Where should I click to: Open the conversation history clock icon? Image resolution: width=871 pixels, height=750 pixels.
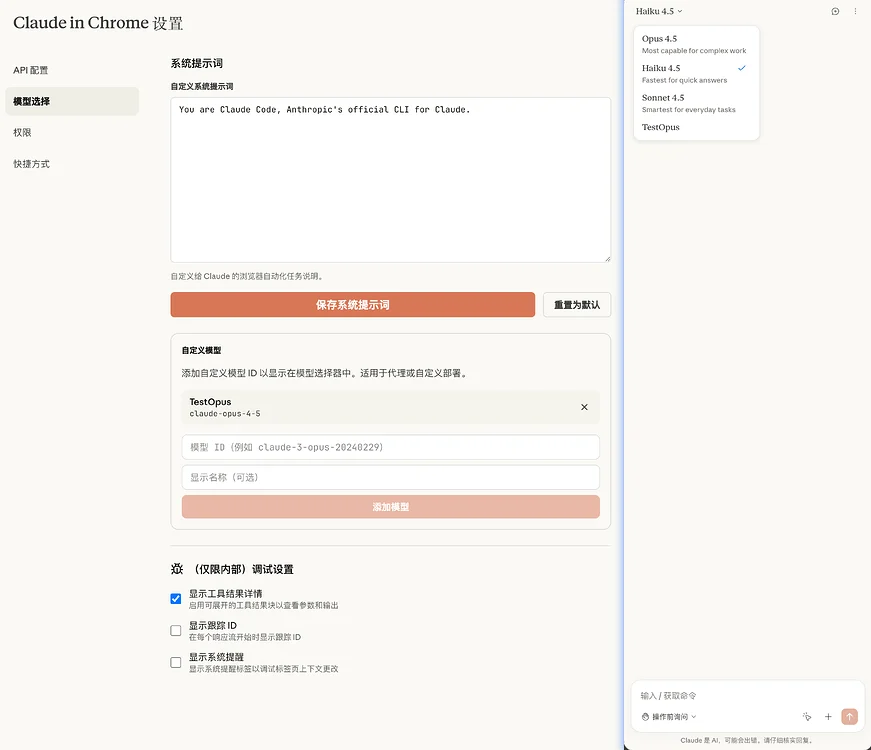[835, 10]
